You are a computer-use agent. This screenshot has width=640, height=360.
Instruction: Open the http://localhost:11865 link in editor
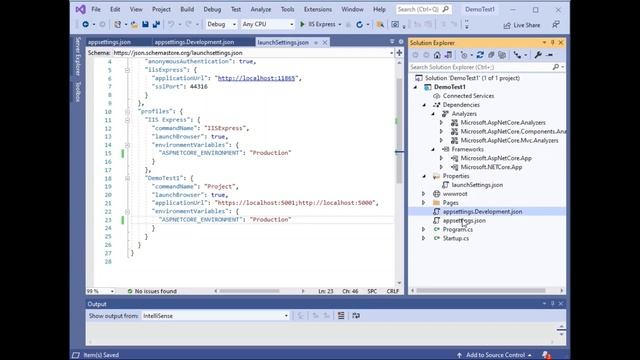256,78
